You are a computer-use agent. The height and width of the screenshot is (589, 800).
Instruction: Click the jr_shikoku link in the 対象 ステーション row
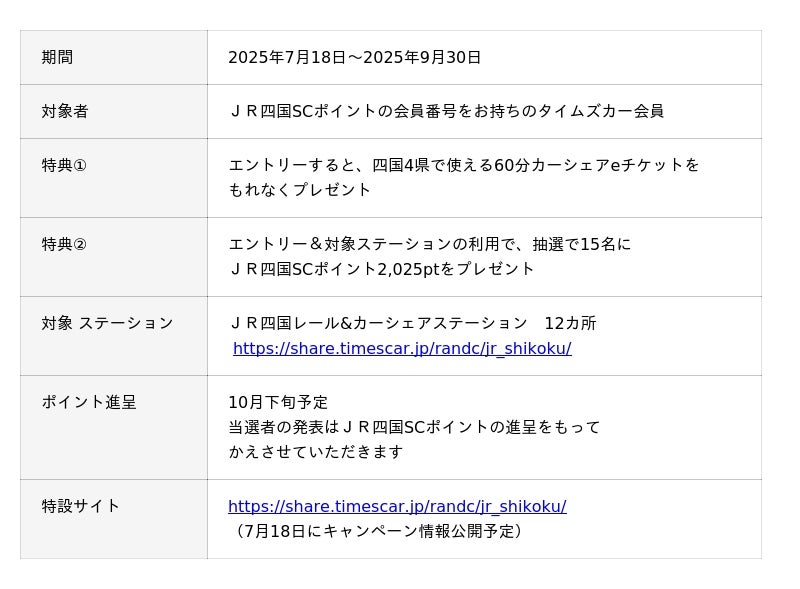pyautogui.click(x=402, y=349)
